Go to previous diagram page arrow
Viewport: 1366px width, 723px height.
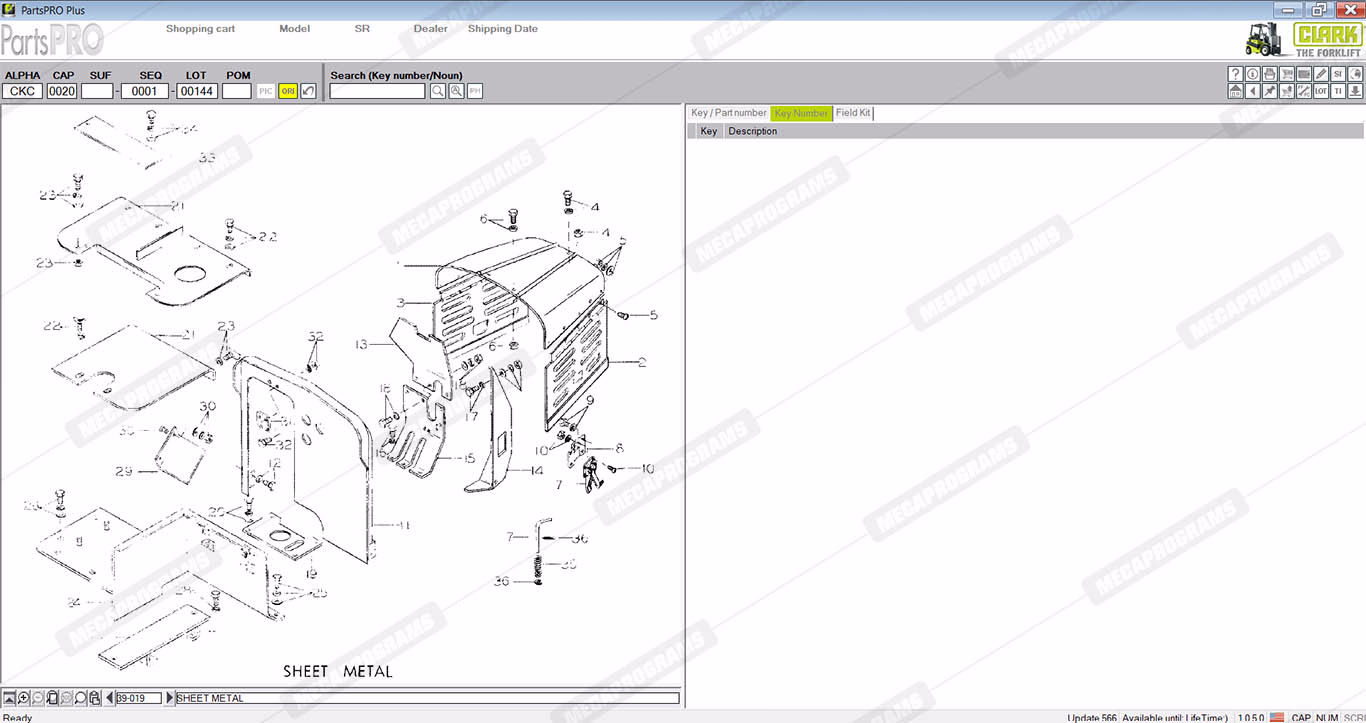[x=109, y=698]
